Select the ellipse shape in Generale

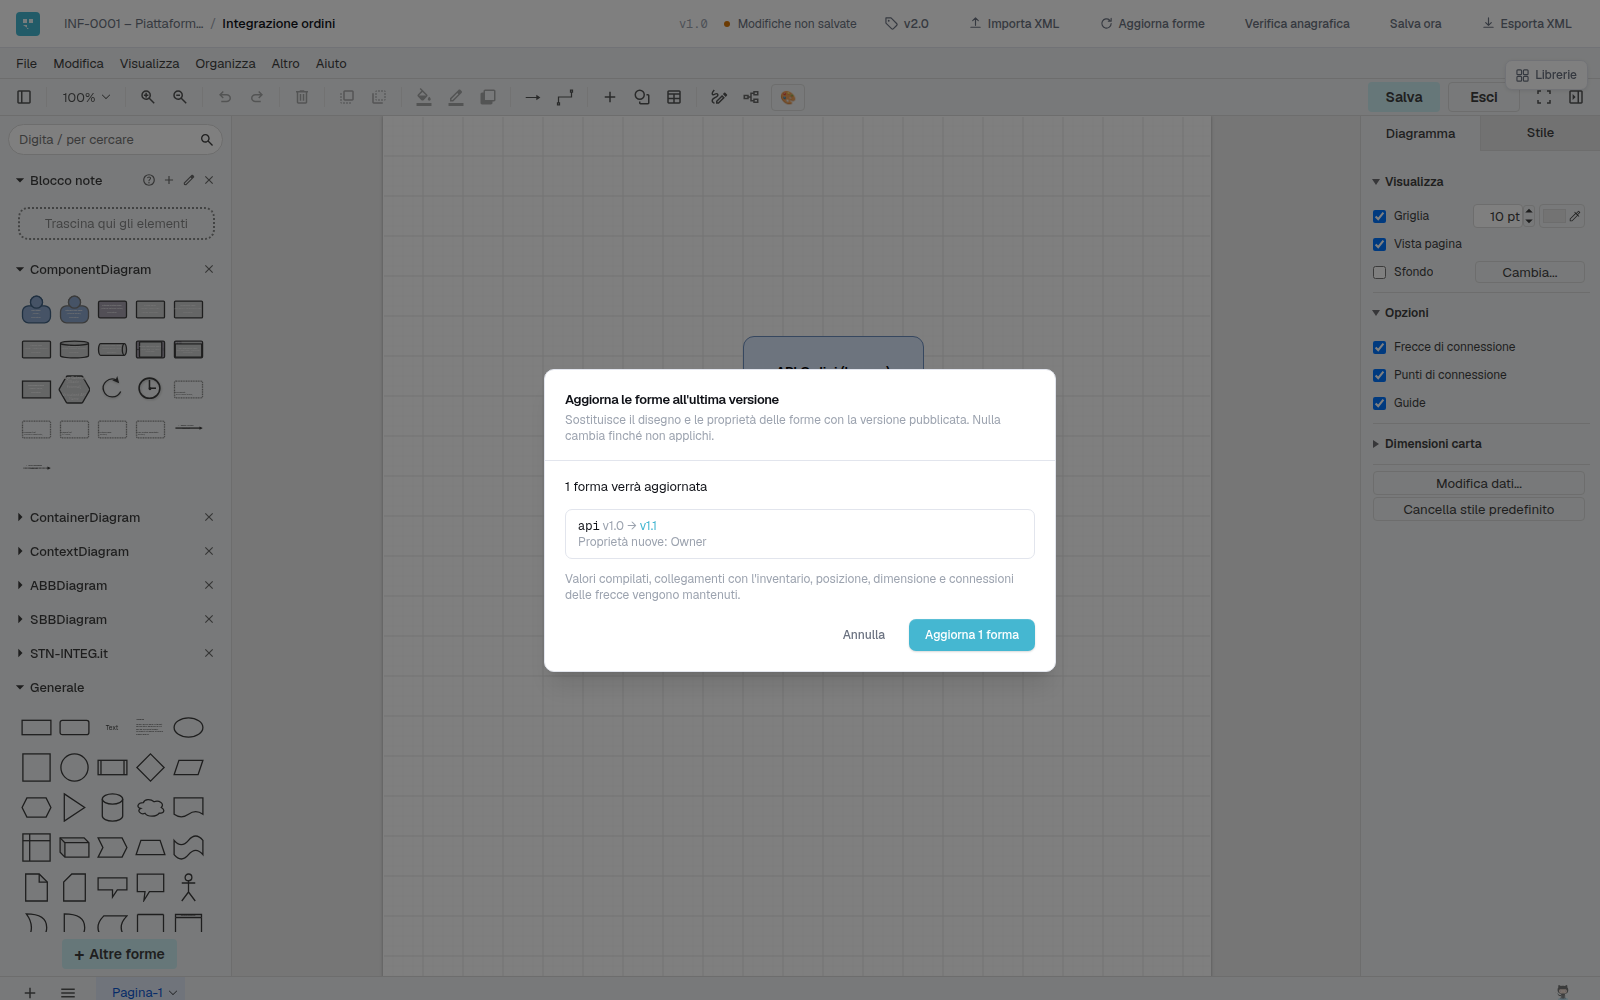188,727
